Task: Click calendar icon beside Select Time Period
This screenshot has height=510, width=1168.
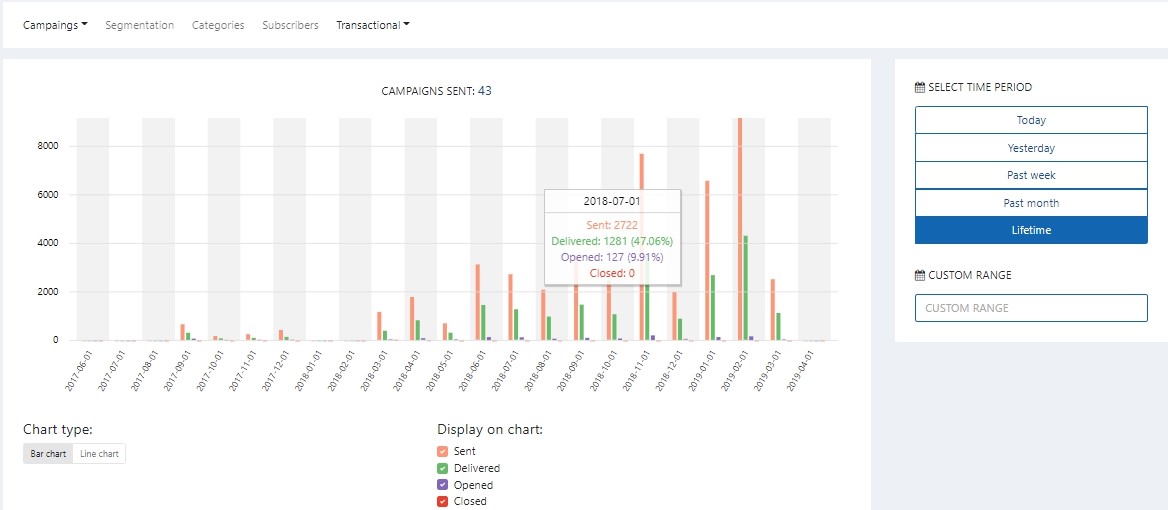Action: click(919, 87)
